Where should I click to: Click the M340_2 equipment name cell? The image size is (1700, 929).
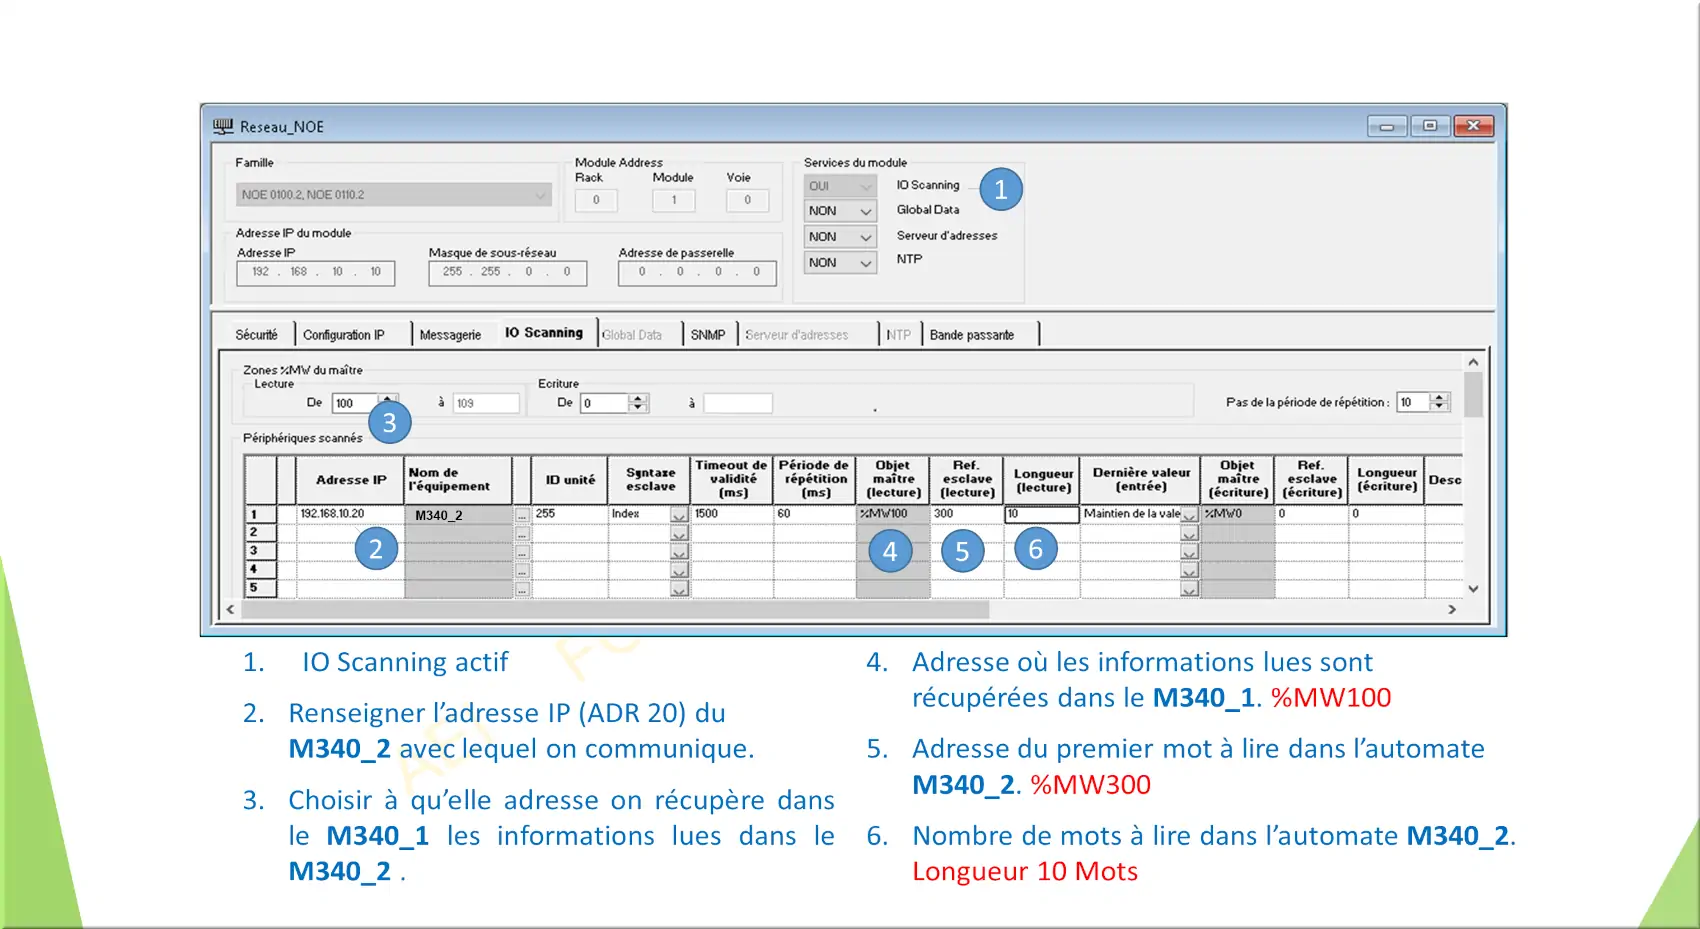click(459, 515)
